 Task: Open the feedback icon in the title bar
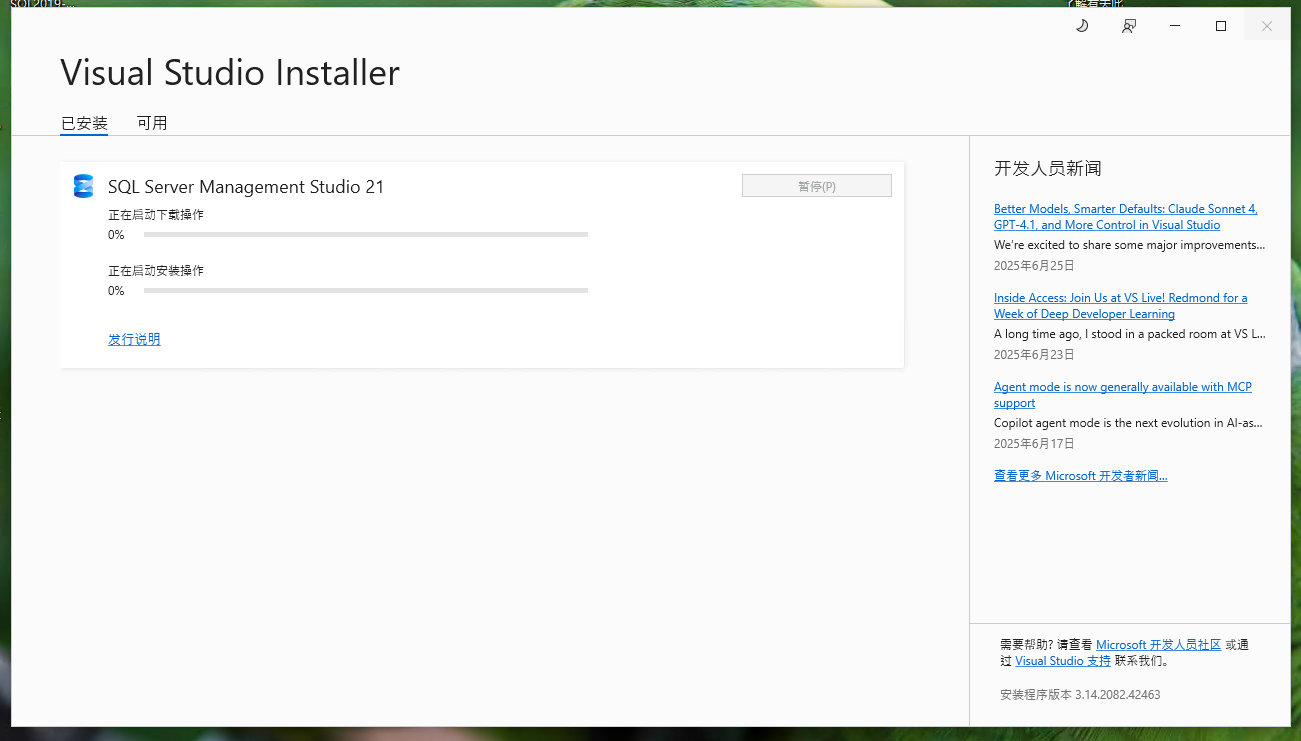pos(1128,25)
